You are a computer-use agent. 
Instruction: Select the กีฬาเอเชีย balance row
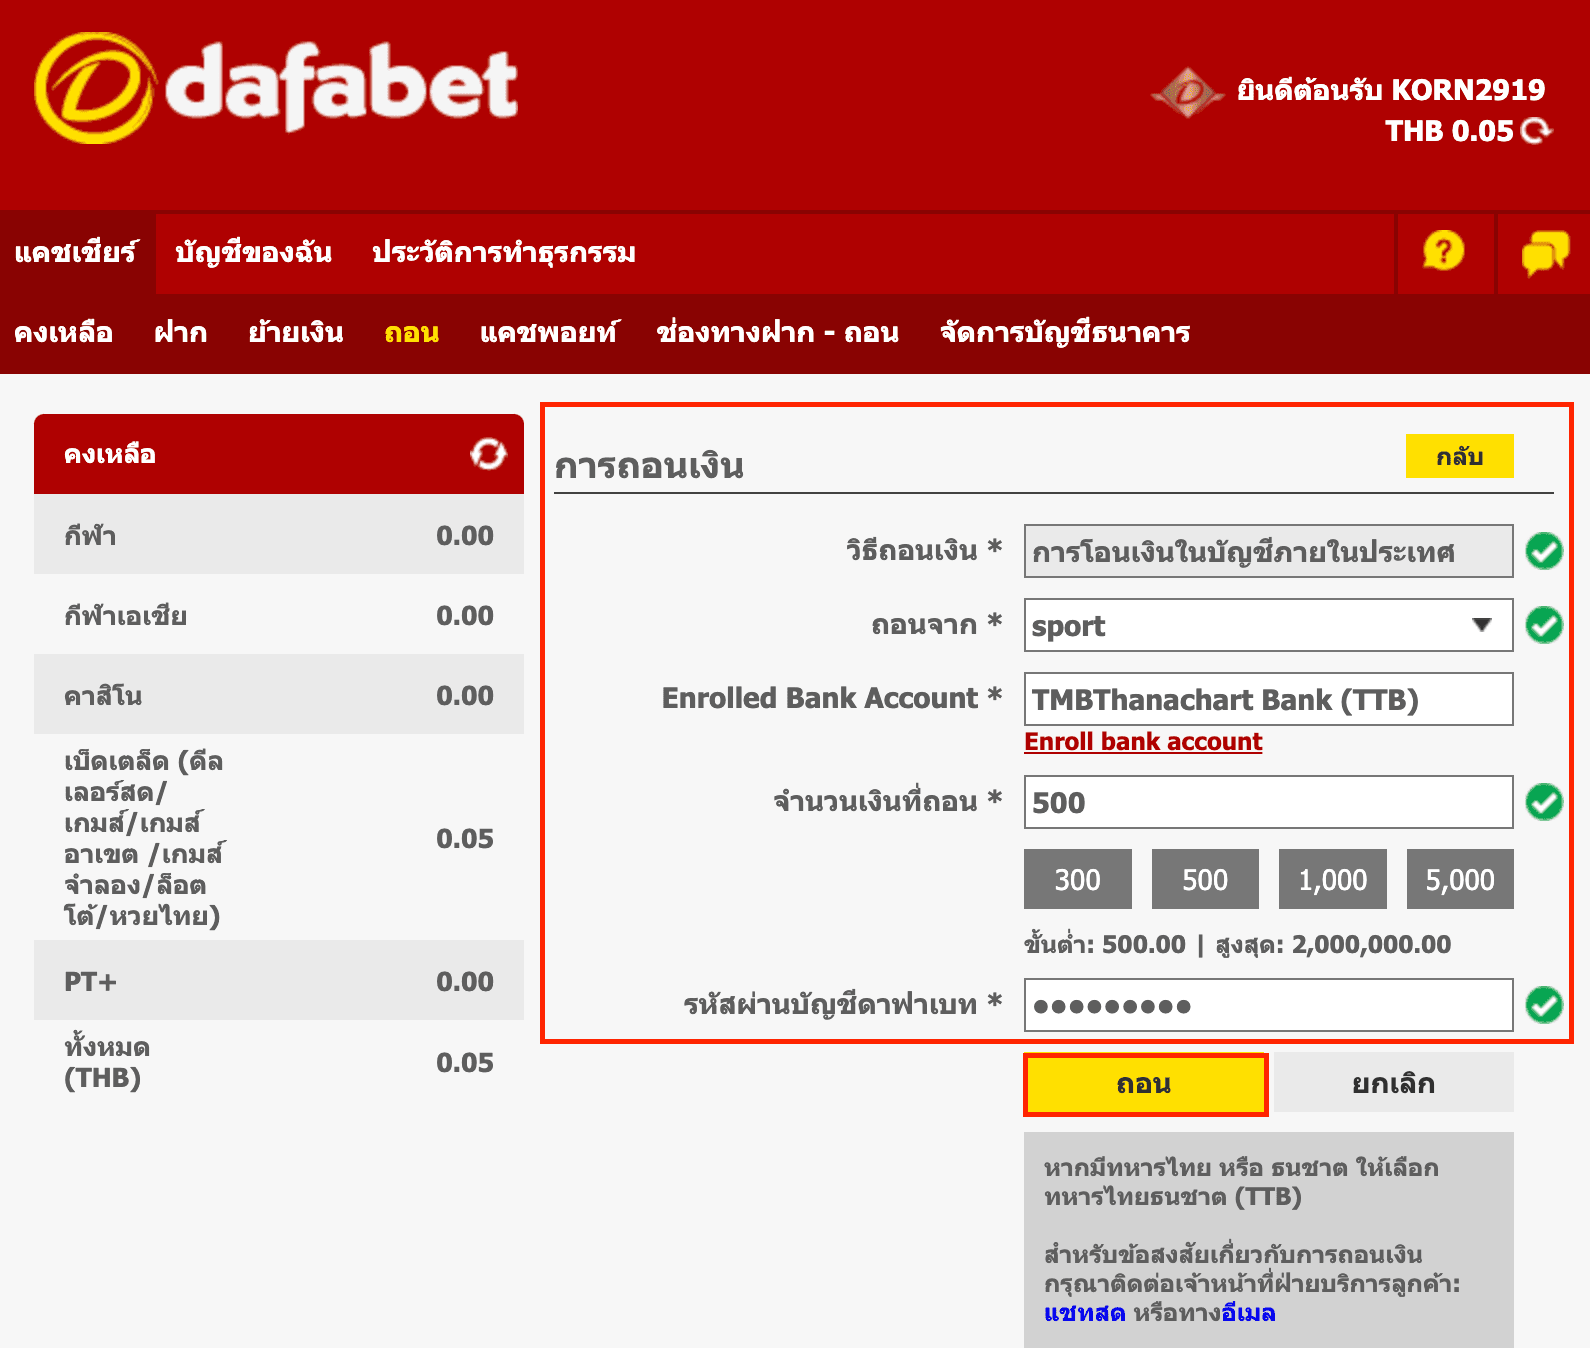coord(279,615)
